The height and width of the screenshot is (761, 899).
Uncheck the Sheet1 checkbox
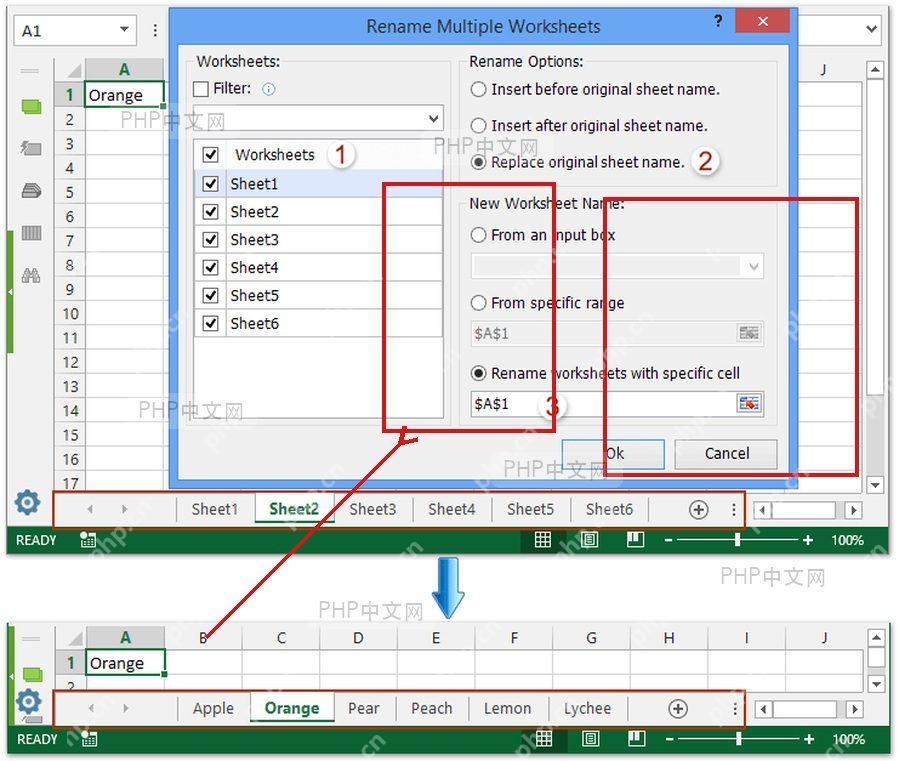(210, 184)
